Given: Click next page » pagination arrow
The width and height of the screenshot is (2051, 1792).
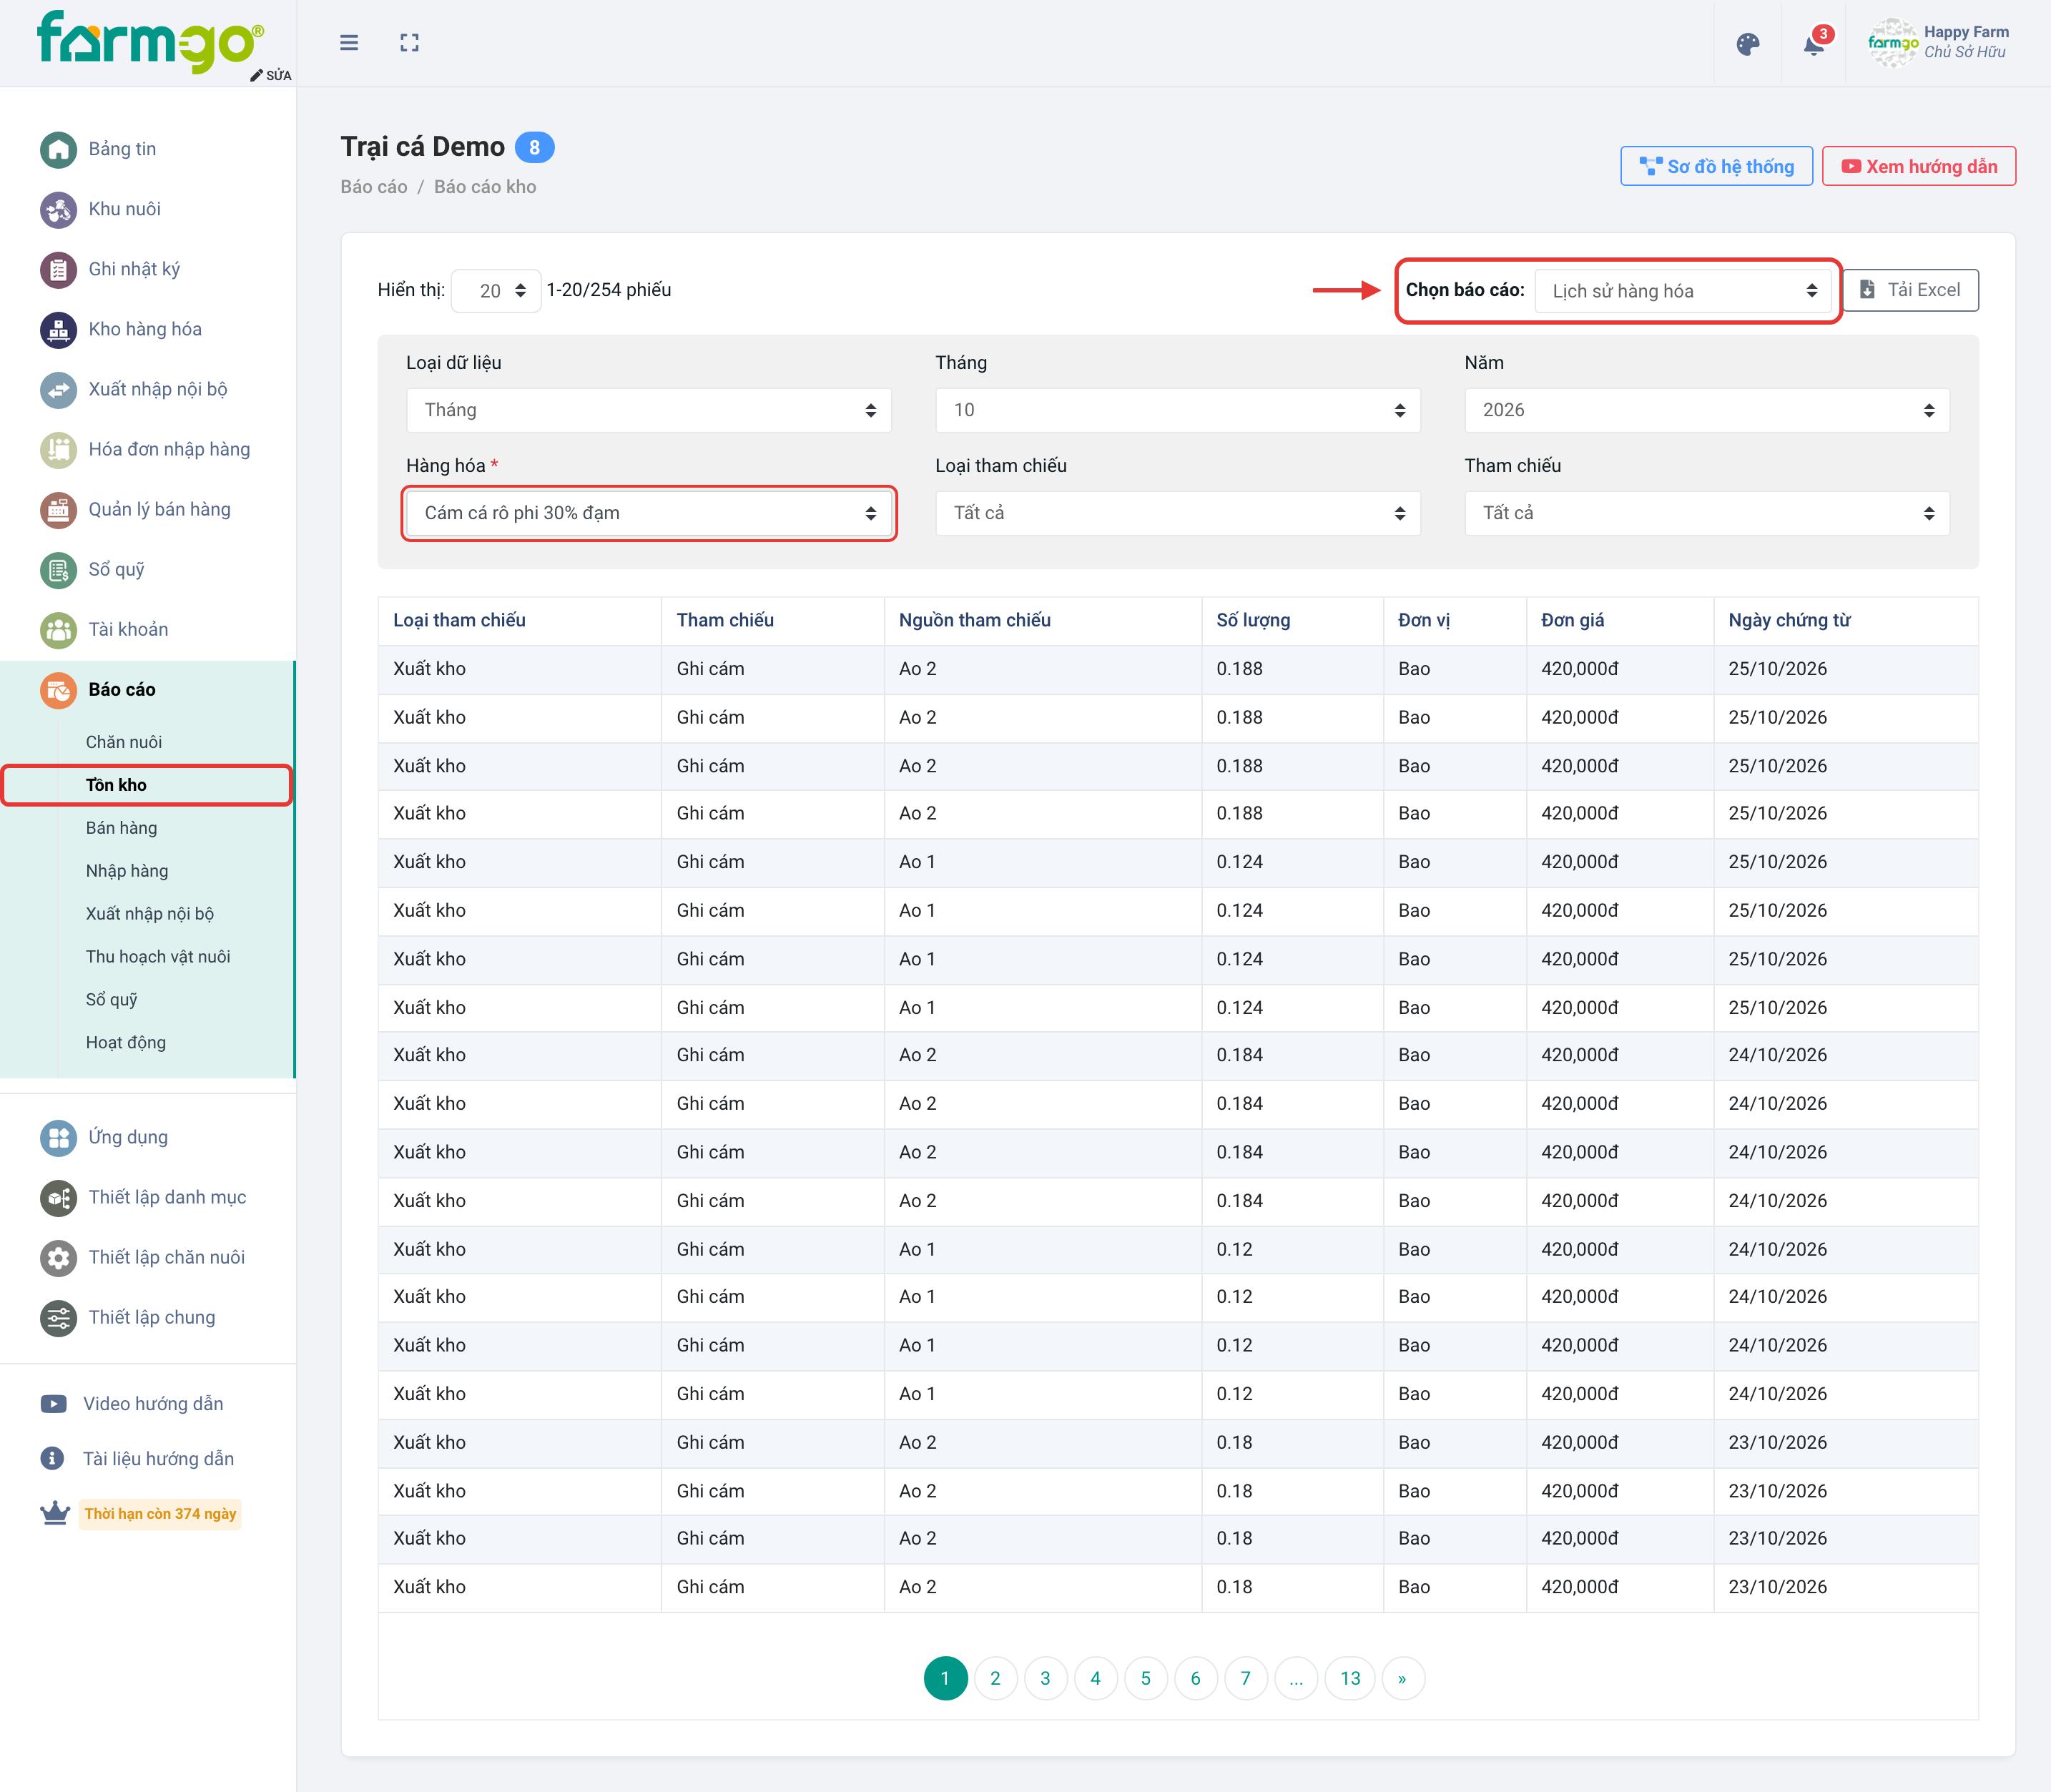Looking at the screenshot, I should coord(1402,1679).
